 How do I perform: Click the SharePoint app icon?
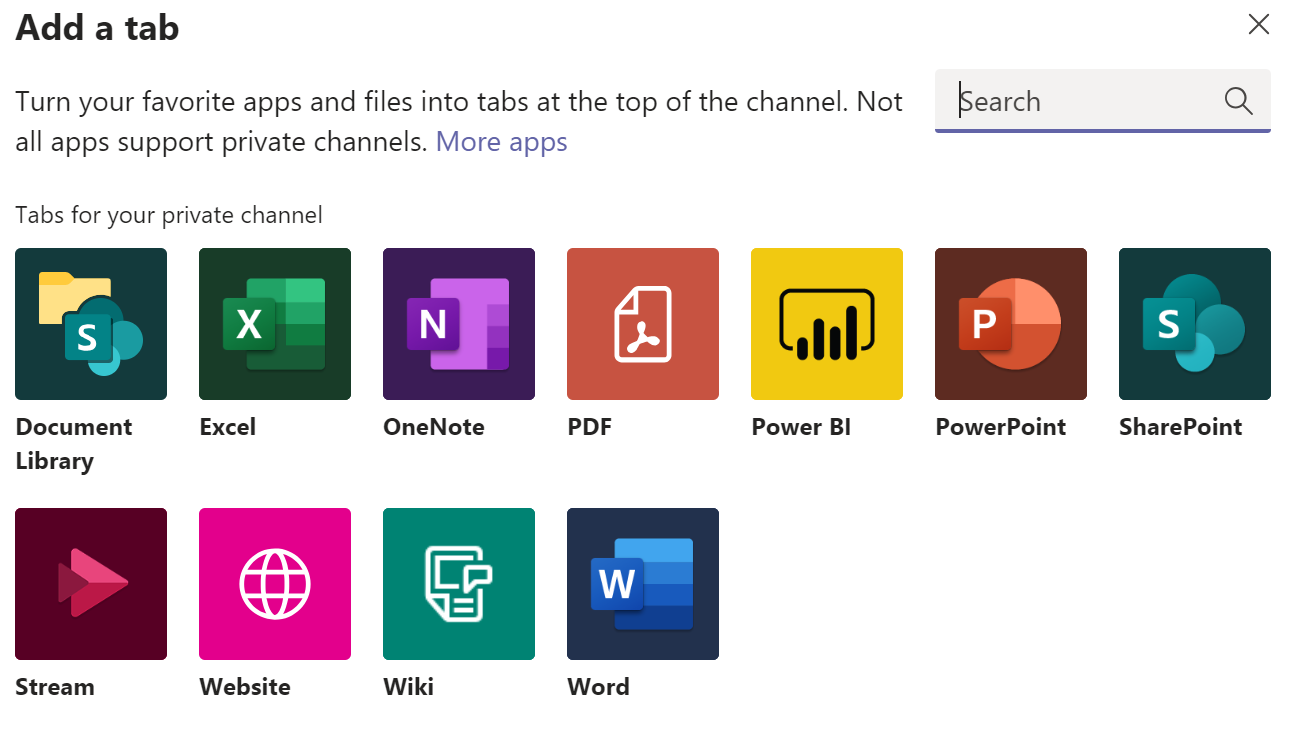coord(1195,324)
